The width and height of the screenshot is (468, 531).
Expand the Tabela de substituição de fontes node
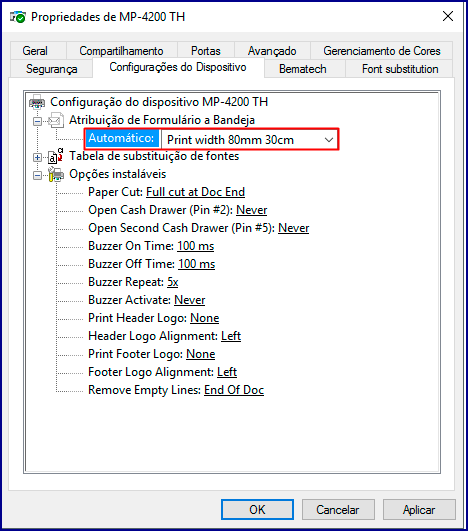[37, 157]
